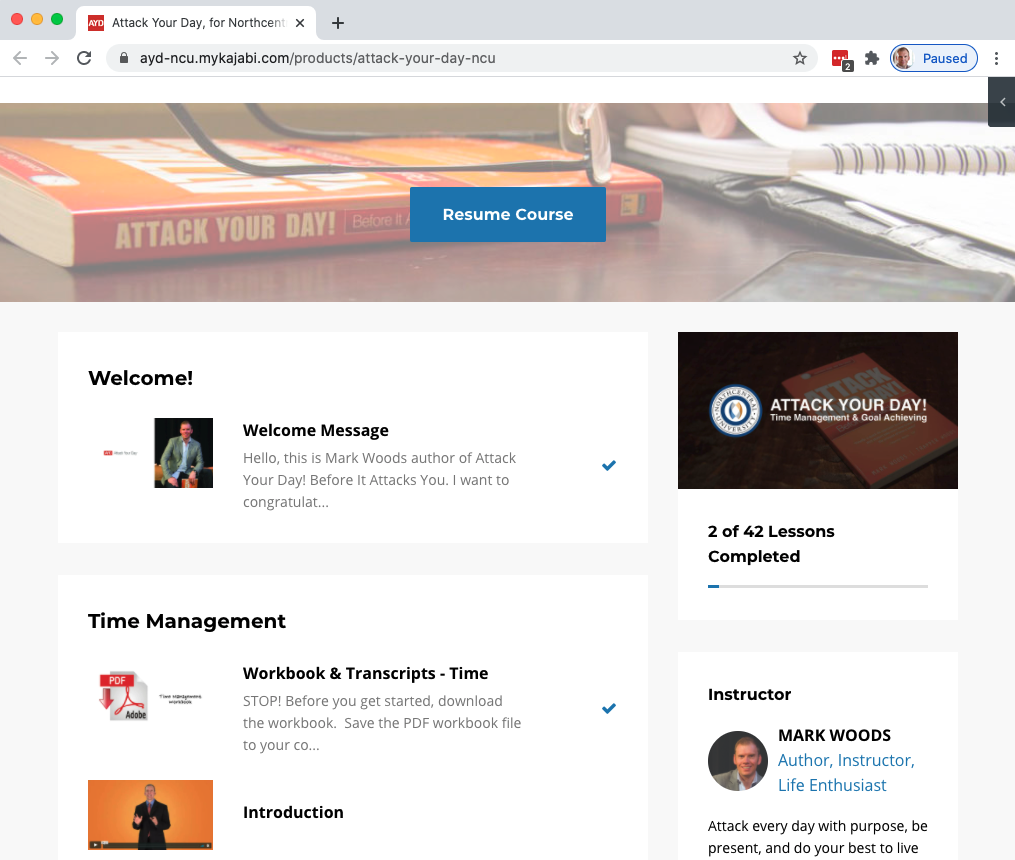Screen dimensions: 1015x860
Task: Click the browser back arrow
Action: (20, 58)
